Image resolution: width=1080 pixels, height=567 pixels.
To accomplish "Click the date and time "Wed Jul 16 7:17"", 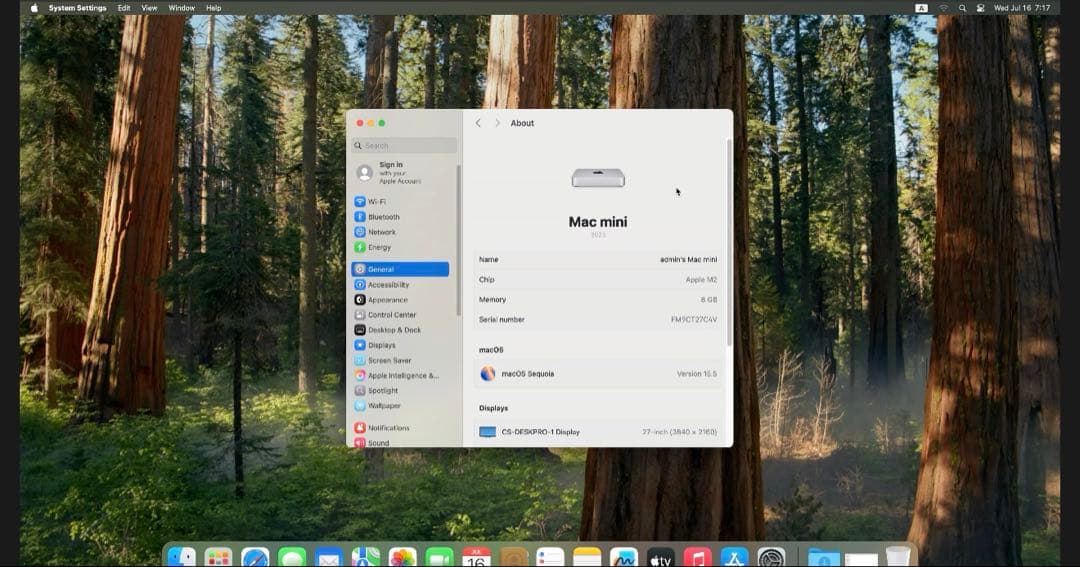I will pos(1022,8).
